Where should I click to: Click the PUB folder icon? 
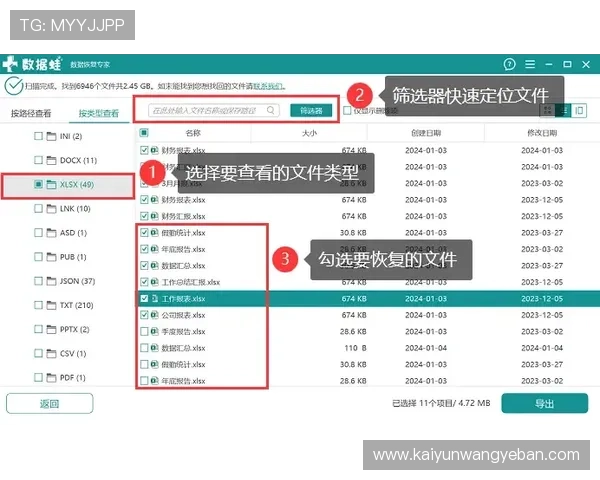51,257
